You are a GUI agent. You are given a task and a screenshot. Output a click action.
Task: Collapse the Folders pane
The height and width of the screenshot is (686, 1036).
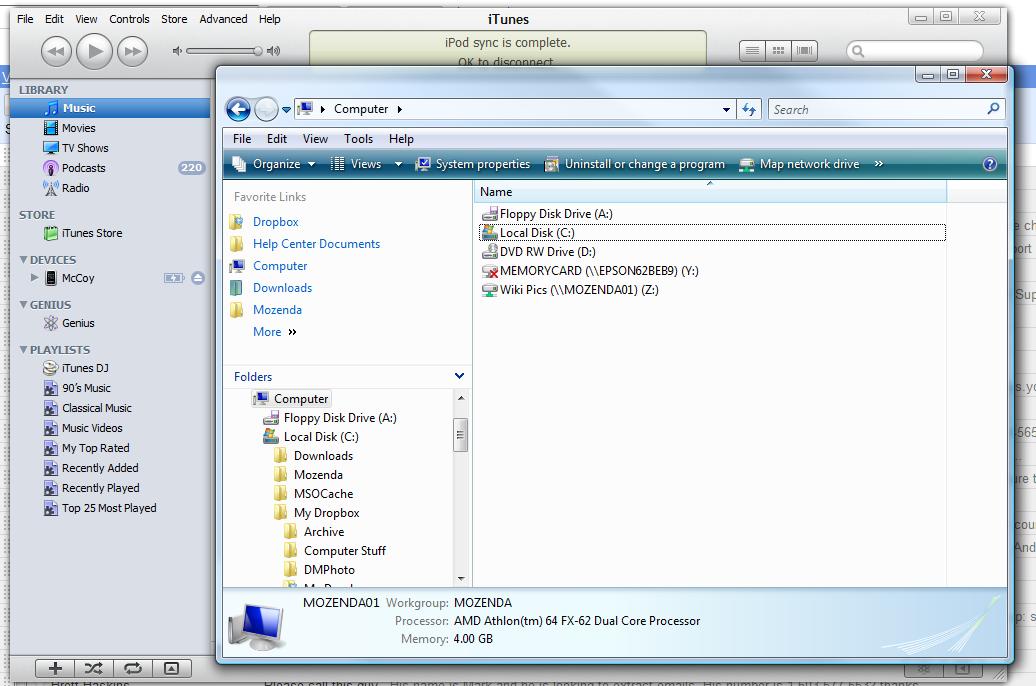pyautogui.click(x=459, y=376)
